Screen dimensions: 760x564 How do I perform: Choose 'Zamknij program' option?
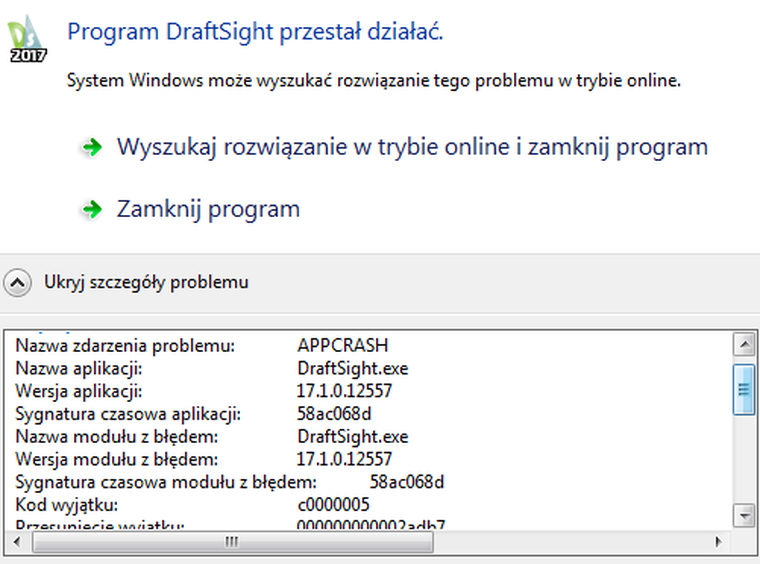point(208,209)
